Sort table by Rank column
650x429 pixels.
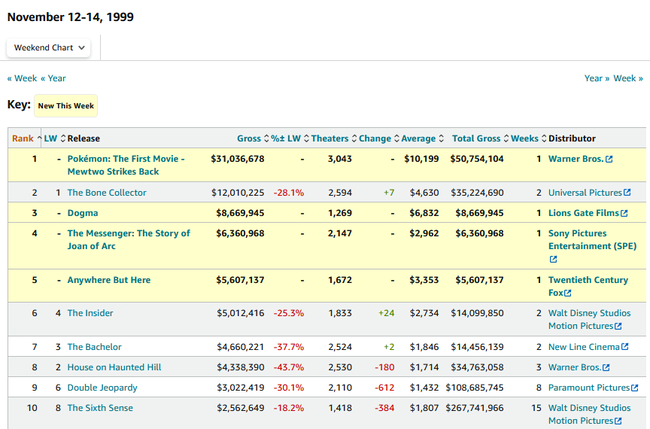click(25, 138)
